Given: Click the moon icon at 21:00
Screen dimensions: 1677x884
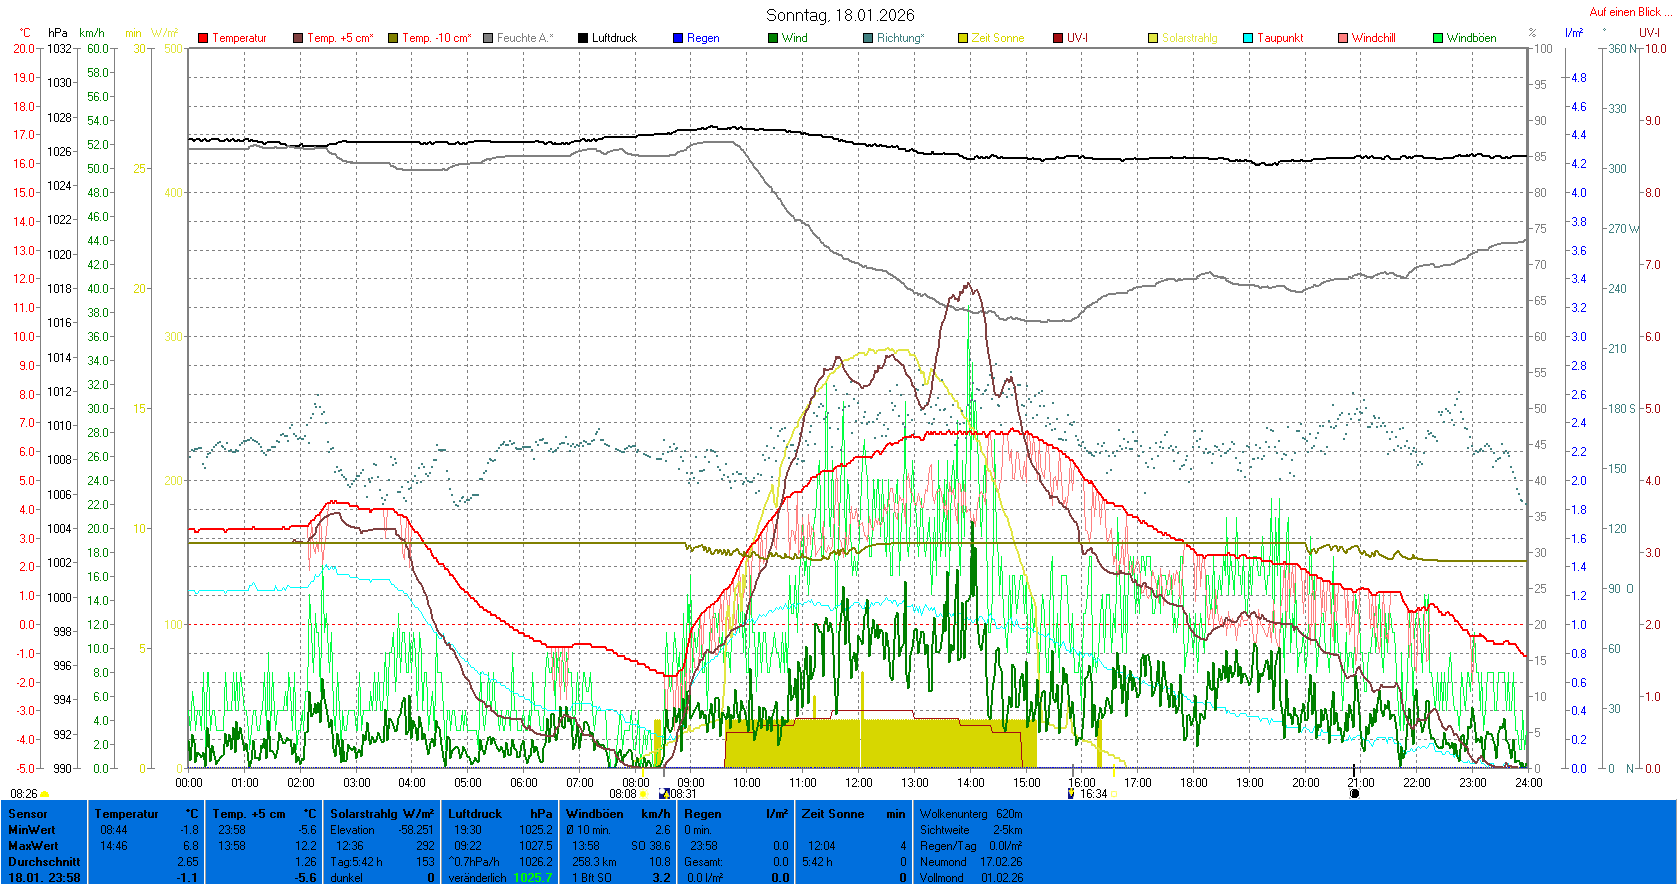Looking at the screenshot, I should coord(1355,794).
